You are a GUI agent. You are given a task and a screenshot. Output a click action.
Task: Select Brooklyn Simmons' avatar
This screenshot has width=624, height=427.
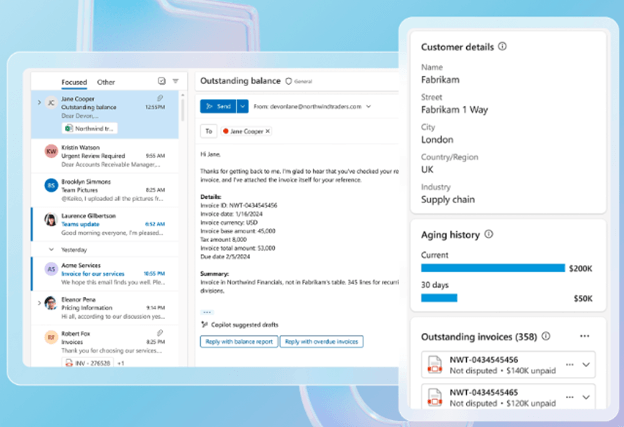(x=51, y=185)
